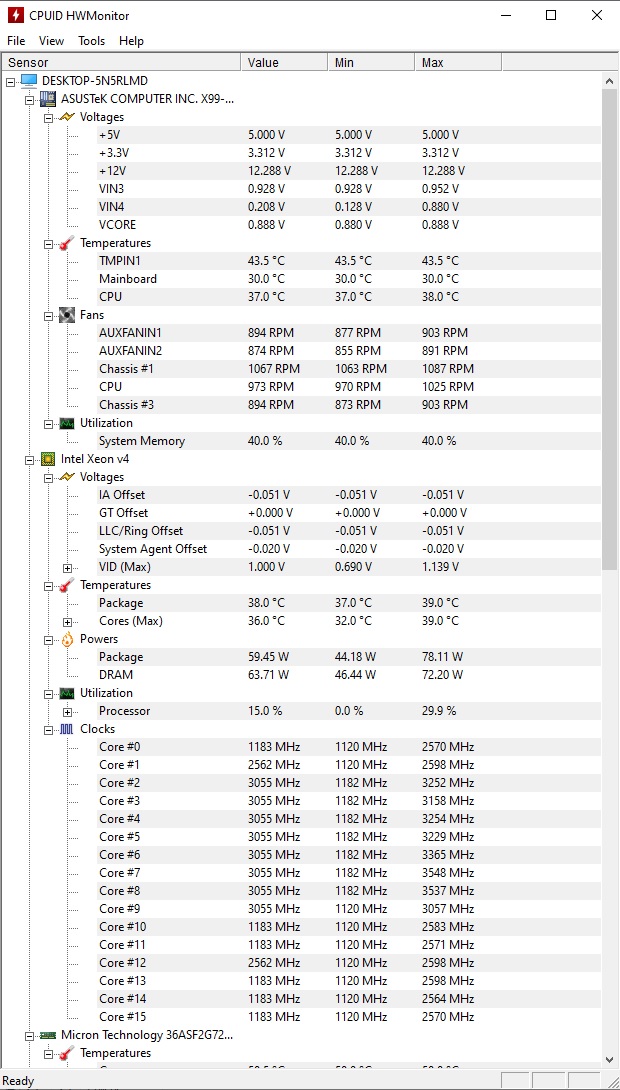This screenshot has height=1090, width=620.
Task: Click the flame icon next to Powers
Action: point(67,639)
